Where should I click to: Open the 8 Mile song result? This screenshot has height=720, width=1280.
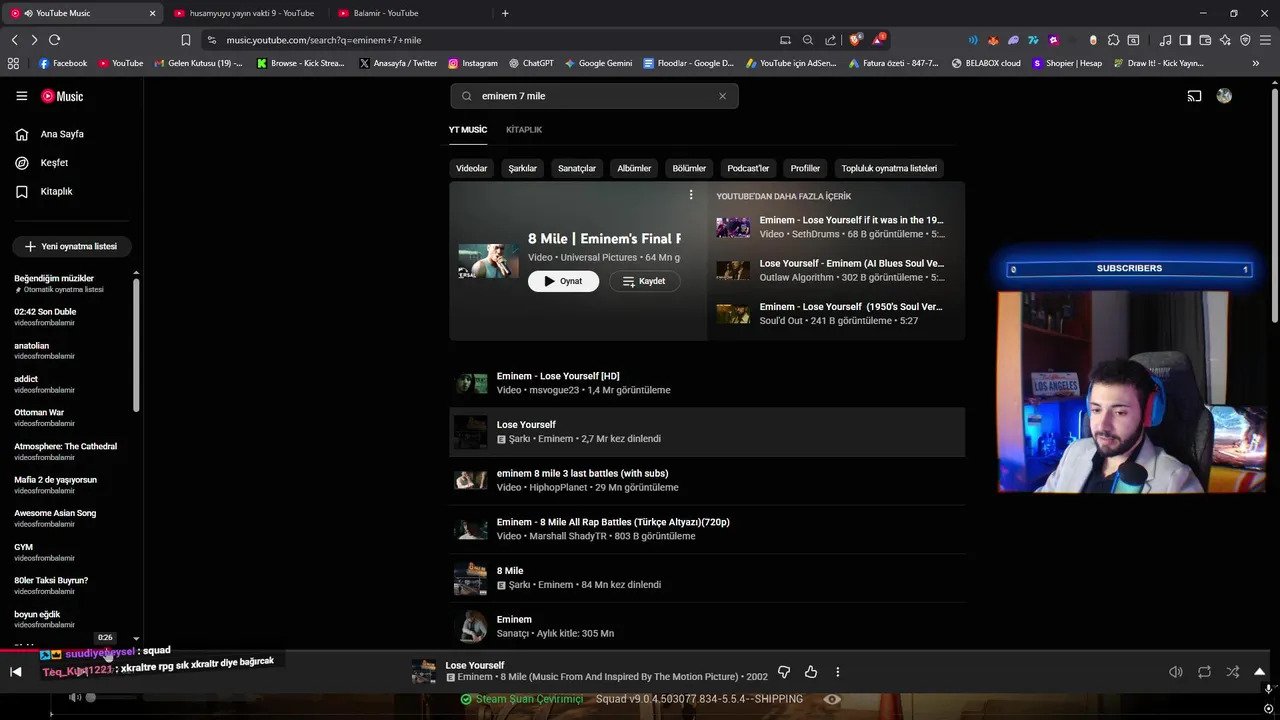coord(707,578)
